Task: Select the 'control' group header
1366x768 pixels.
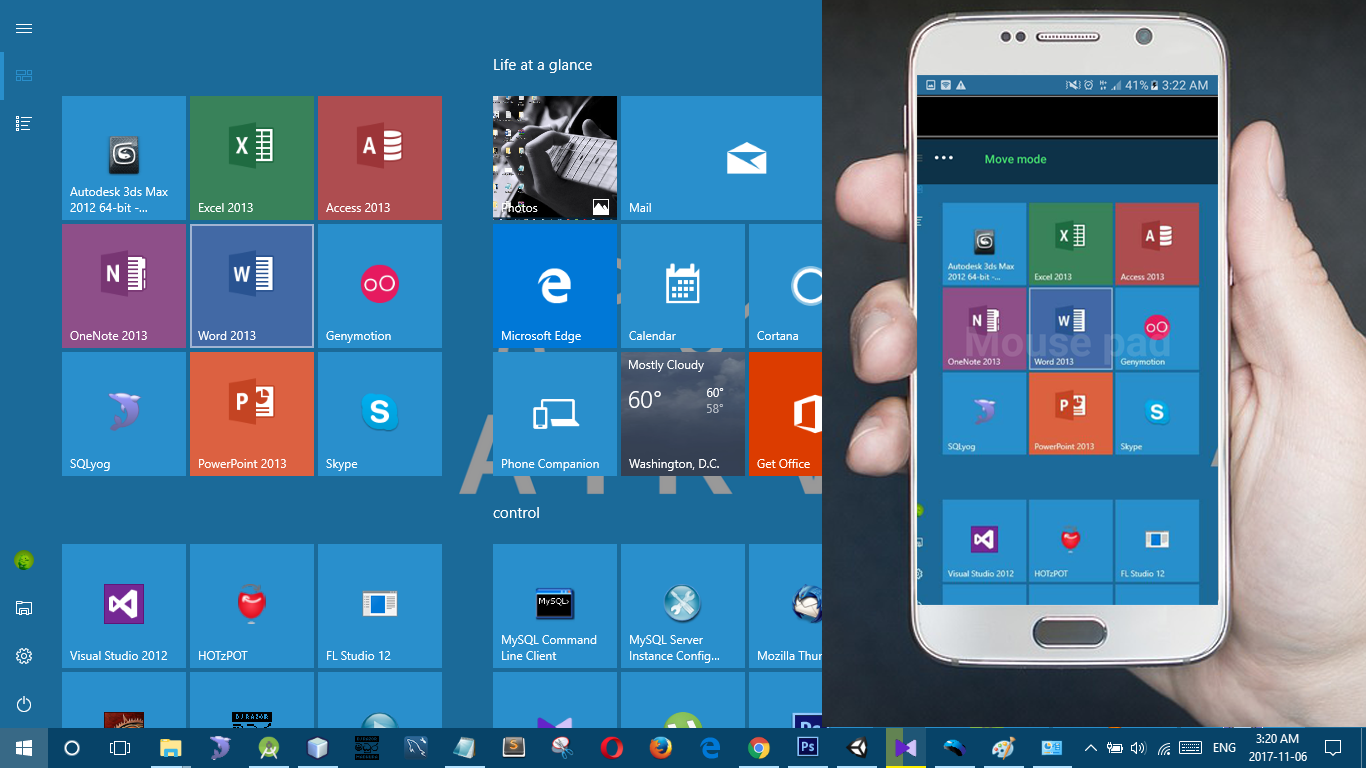Action: 516,513
